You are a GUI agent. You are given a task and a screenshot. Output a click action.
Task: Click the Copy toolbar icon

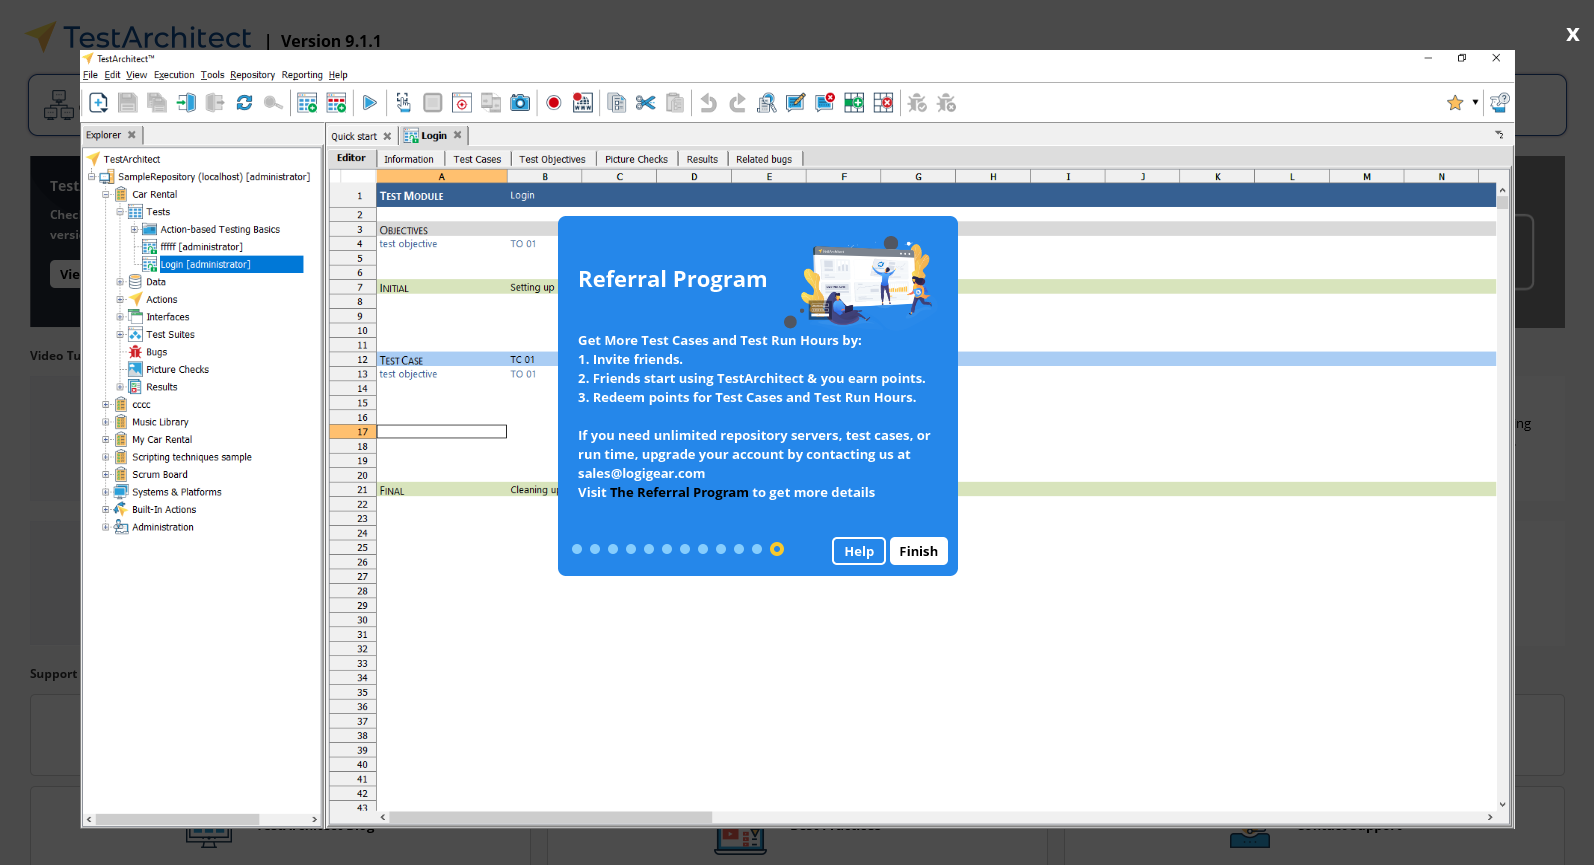point(616,102)
